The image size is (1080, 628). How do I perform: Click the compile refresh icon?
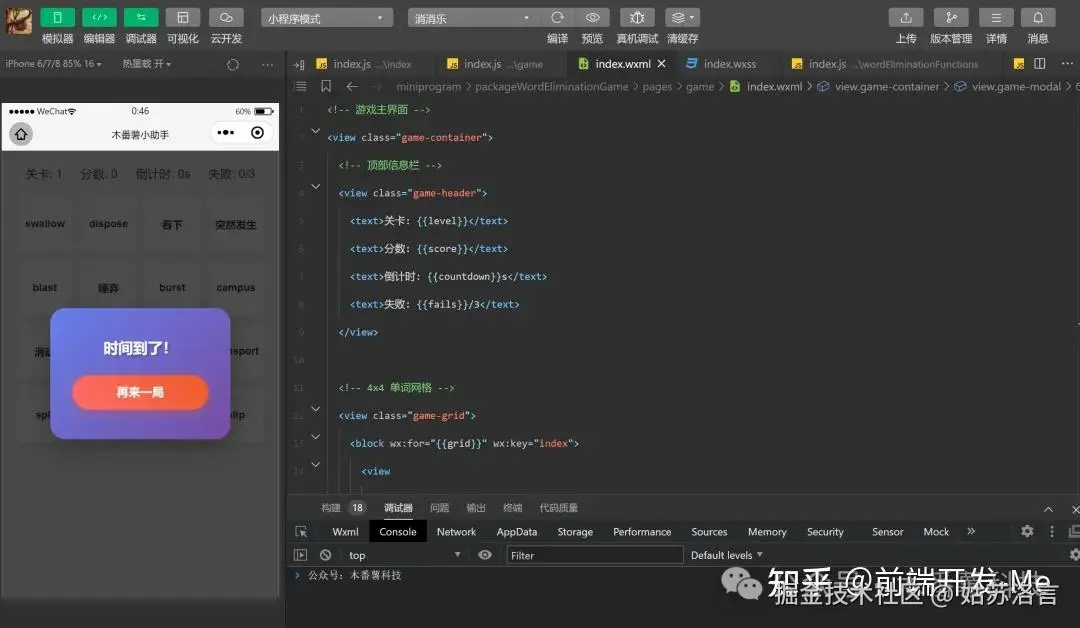tap(557, 17)
